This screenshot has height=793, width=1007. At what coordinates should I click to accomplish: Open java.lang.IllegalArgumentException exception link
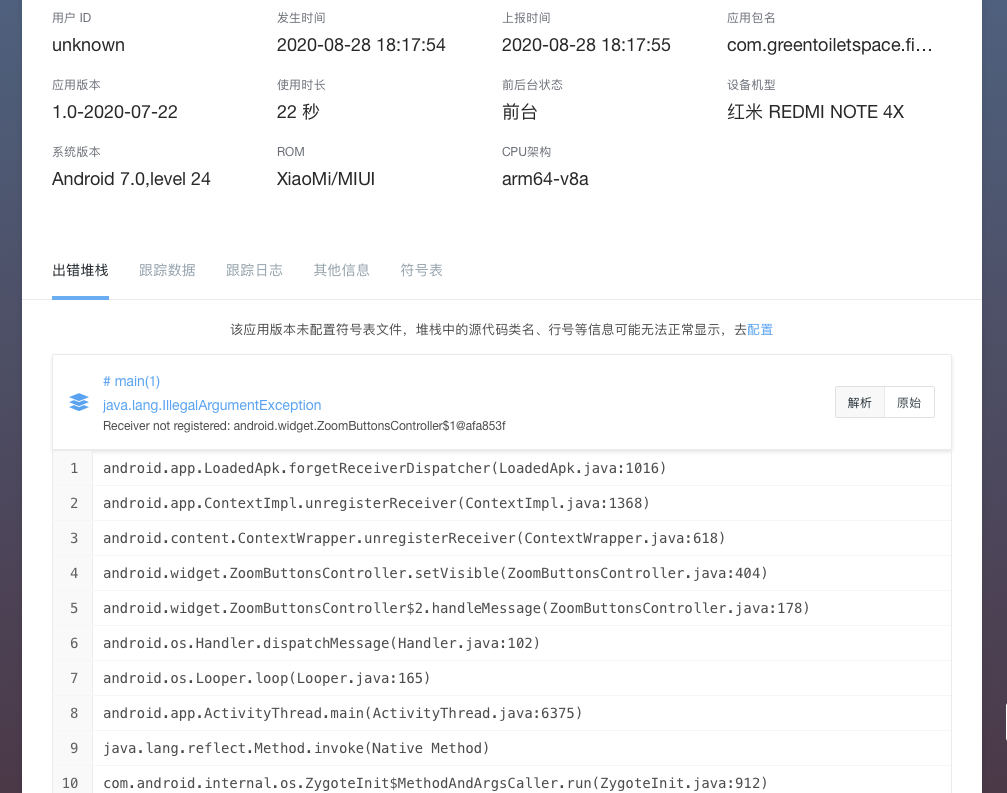212,405
